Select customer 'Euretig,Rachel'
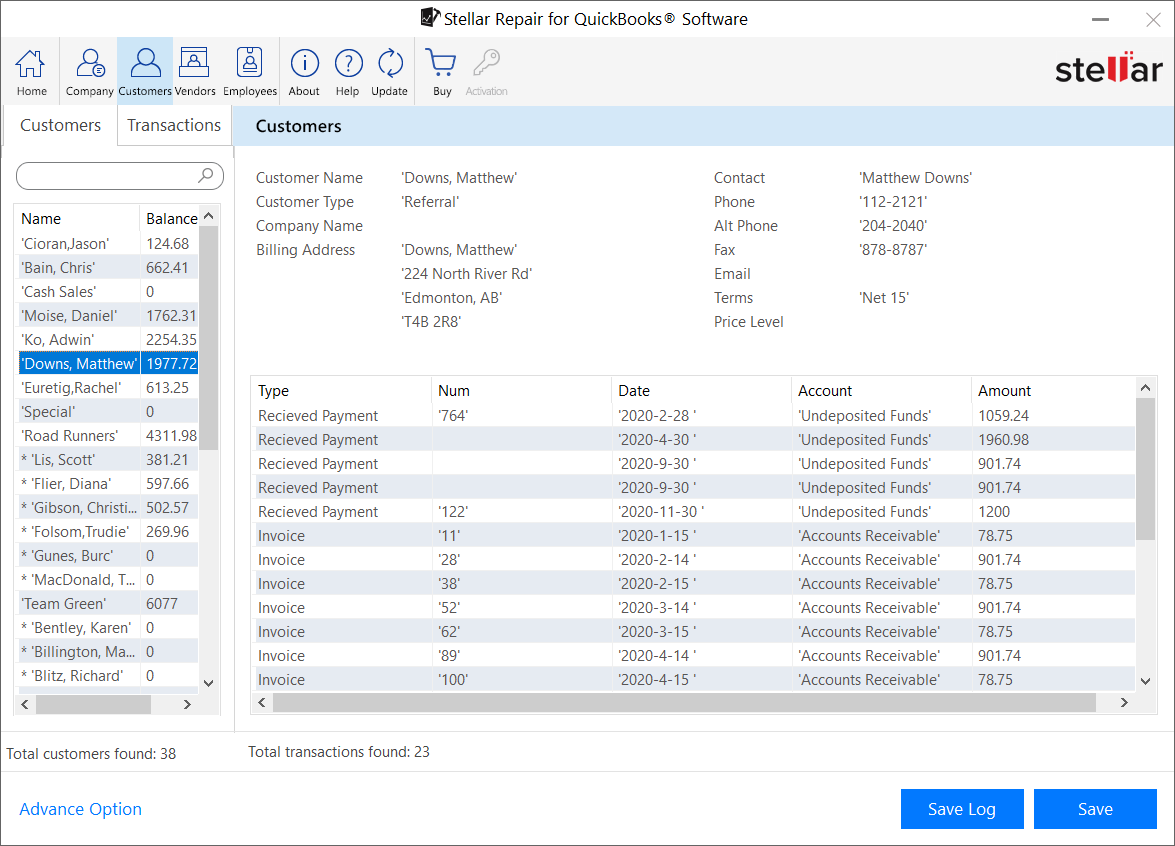Screen dimensions: 1175x846 tap(109, 387)
